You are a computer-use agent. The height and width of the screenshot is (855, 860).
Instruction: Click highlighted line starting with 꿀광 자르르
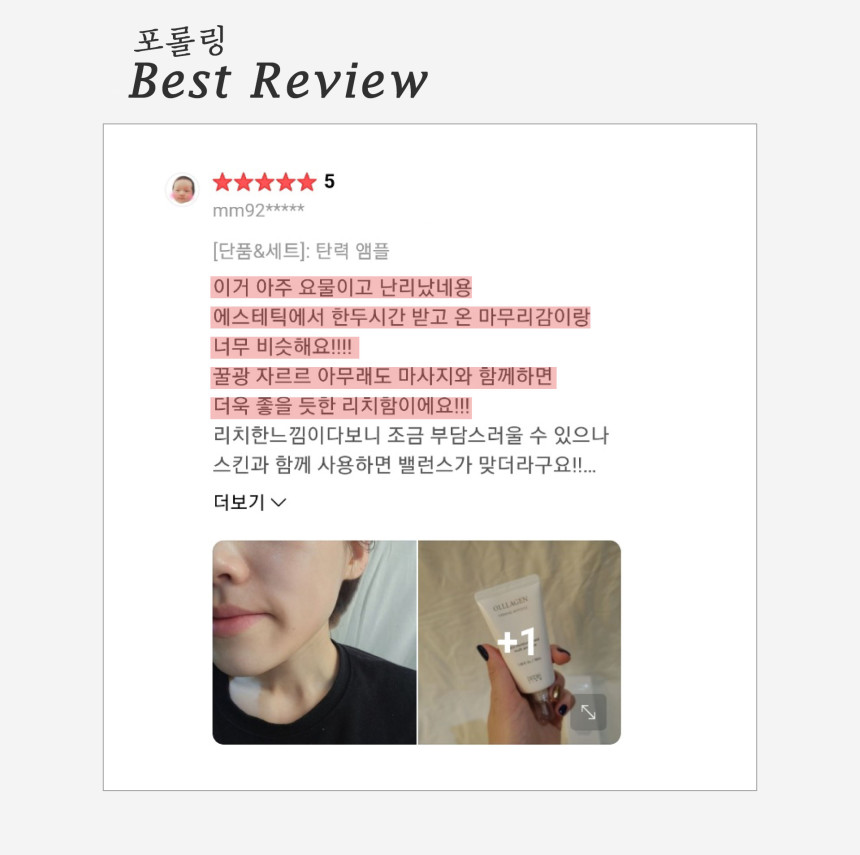383,377
